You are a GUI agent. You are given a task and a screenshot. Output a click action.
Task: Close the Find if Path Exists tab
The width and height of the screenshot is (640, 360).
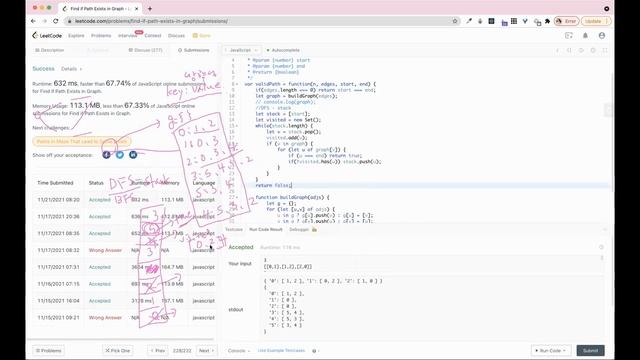(x=137, y=9)
